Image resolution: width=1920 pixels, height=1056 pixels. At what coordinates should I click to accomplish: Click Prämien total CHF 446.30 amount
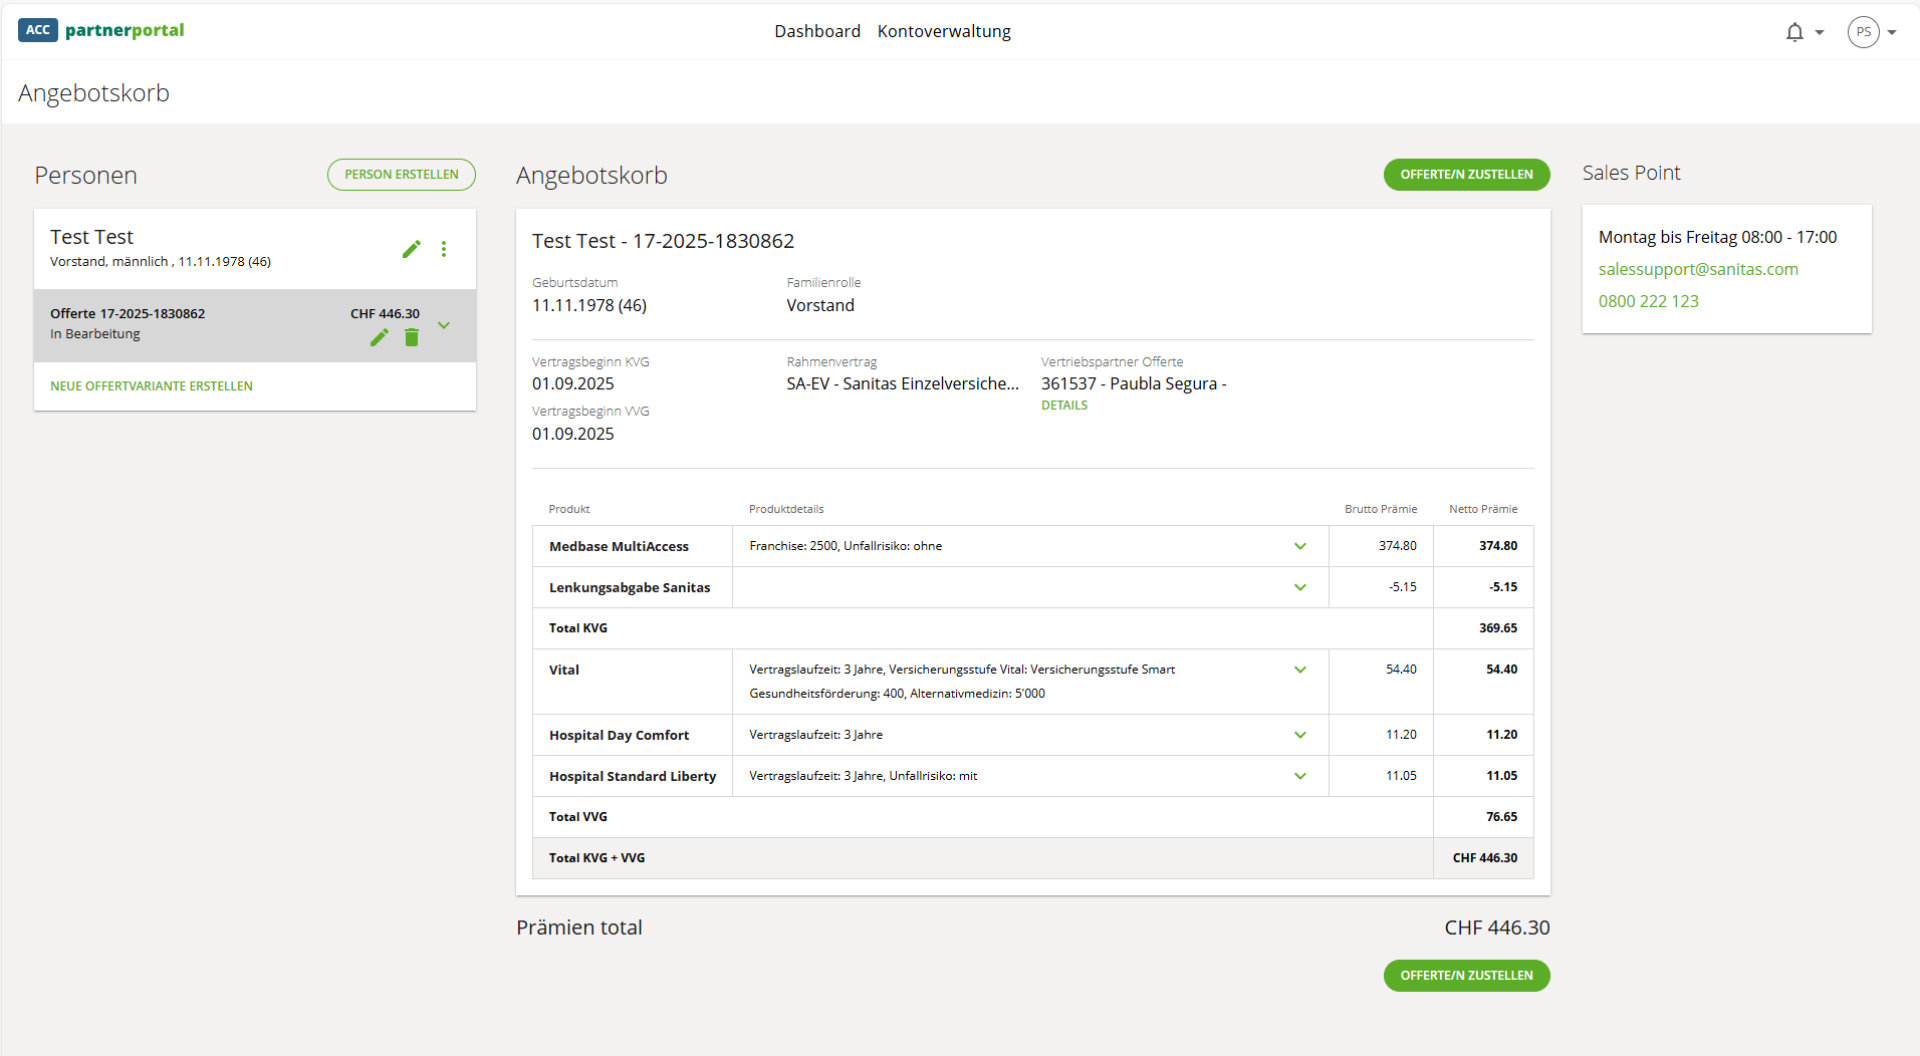click(x=1497, y=927)
